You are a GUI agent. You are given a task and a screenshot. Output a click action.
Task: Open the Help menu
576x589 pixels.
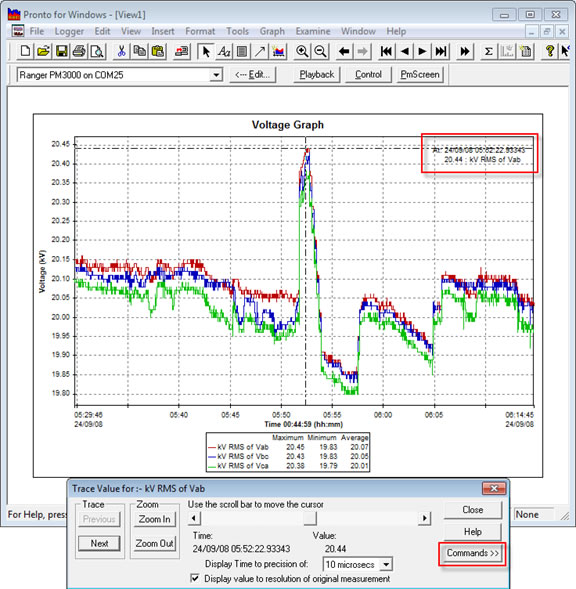(x=396, y=31)
